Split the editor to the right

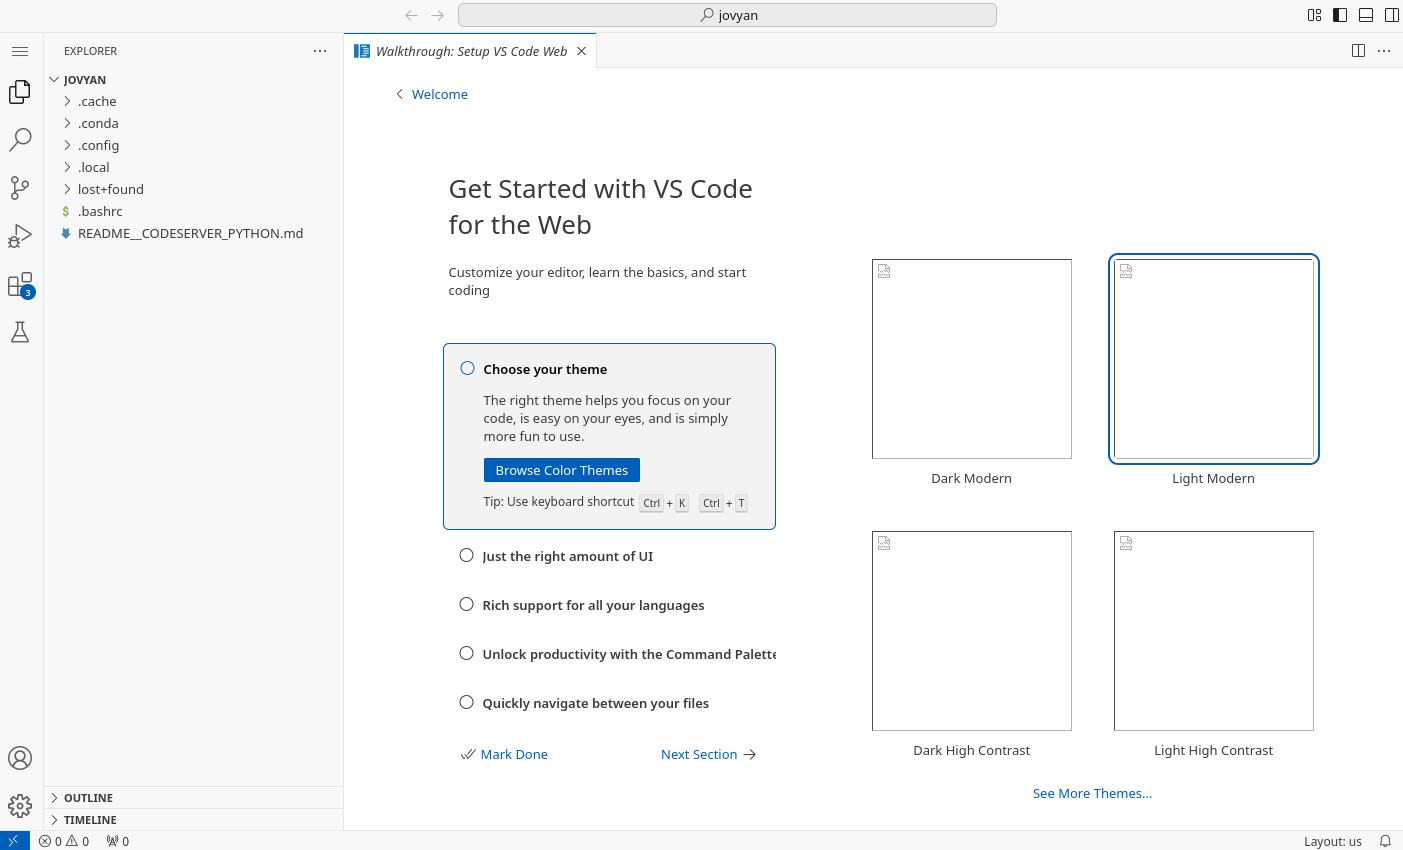click(x=1358, y=51)
